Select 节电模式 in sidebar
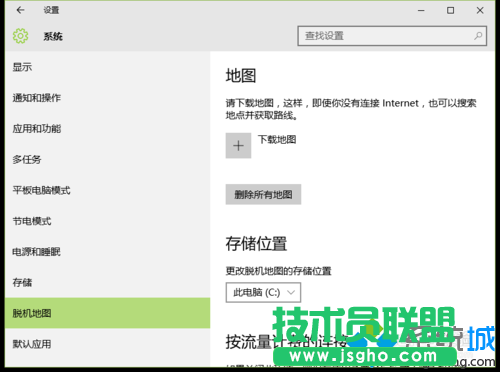500x372 pixels. pyautogui.click(x=107, y=221)
